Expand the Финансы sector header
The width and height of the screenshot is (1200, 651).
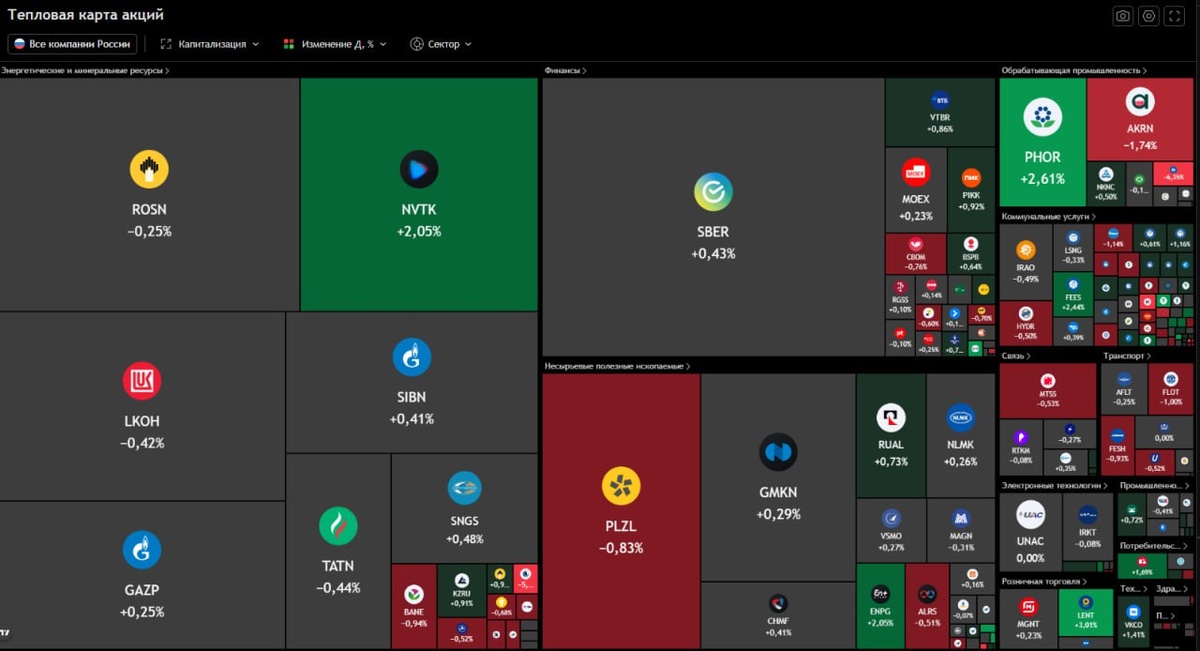pyautogui.click(x=566, y=71)
